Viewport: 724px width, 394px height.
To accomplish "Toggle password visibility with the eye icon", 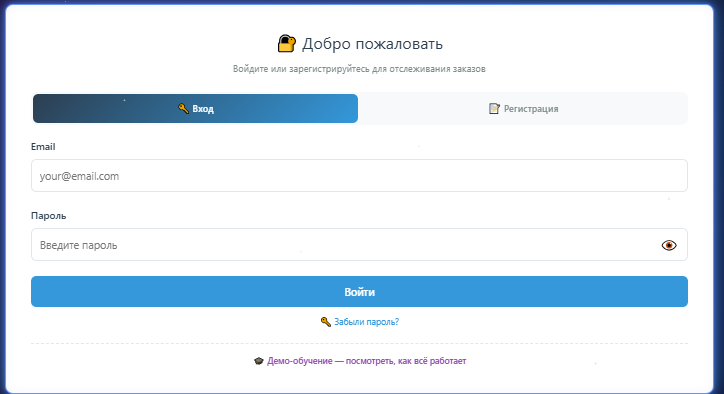I will (x=669, y=245).
